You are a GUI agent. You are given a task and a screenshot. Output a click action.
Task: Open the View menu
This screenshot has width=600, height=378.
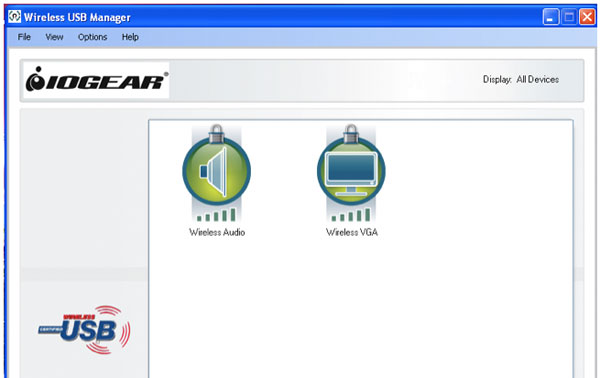click(x=54, y=37)
